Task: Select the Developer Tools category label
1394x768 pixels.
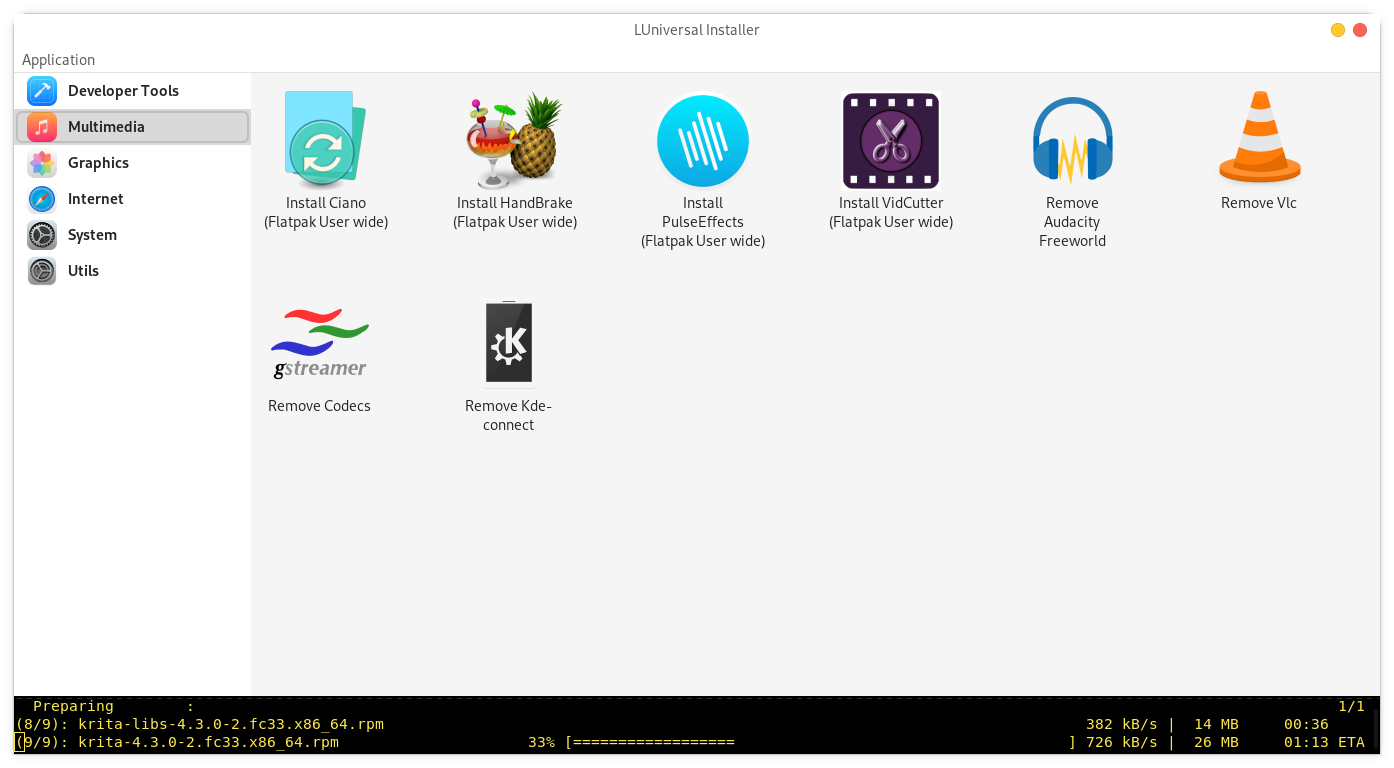Action: [123, 91]
